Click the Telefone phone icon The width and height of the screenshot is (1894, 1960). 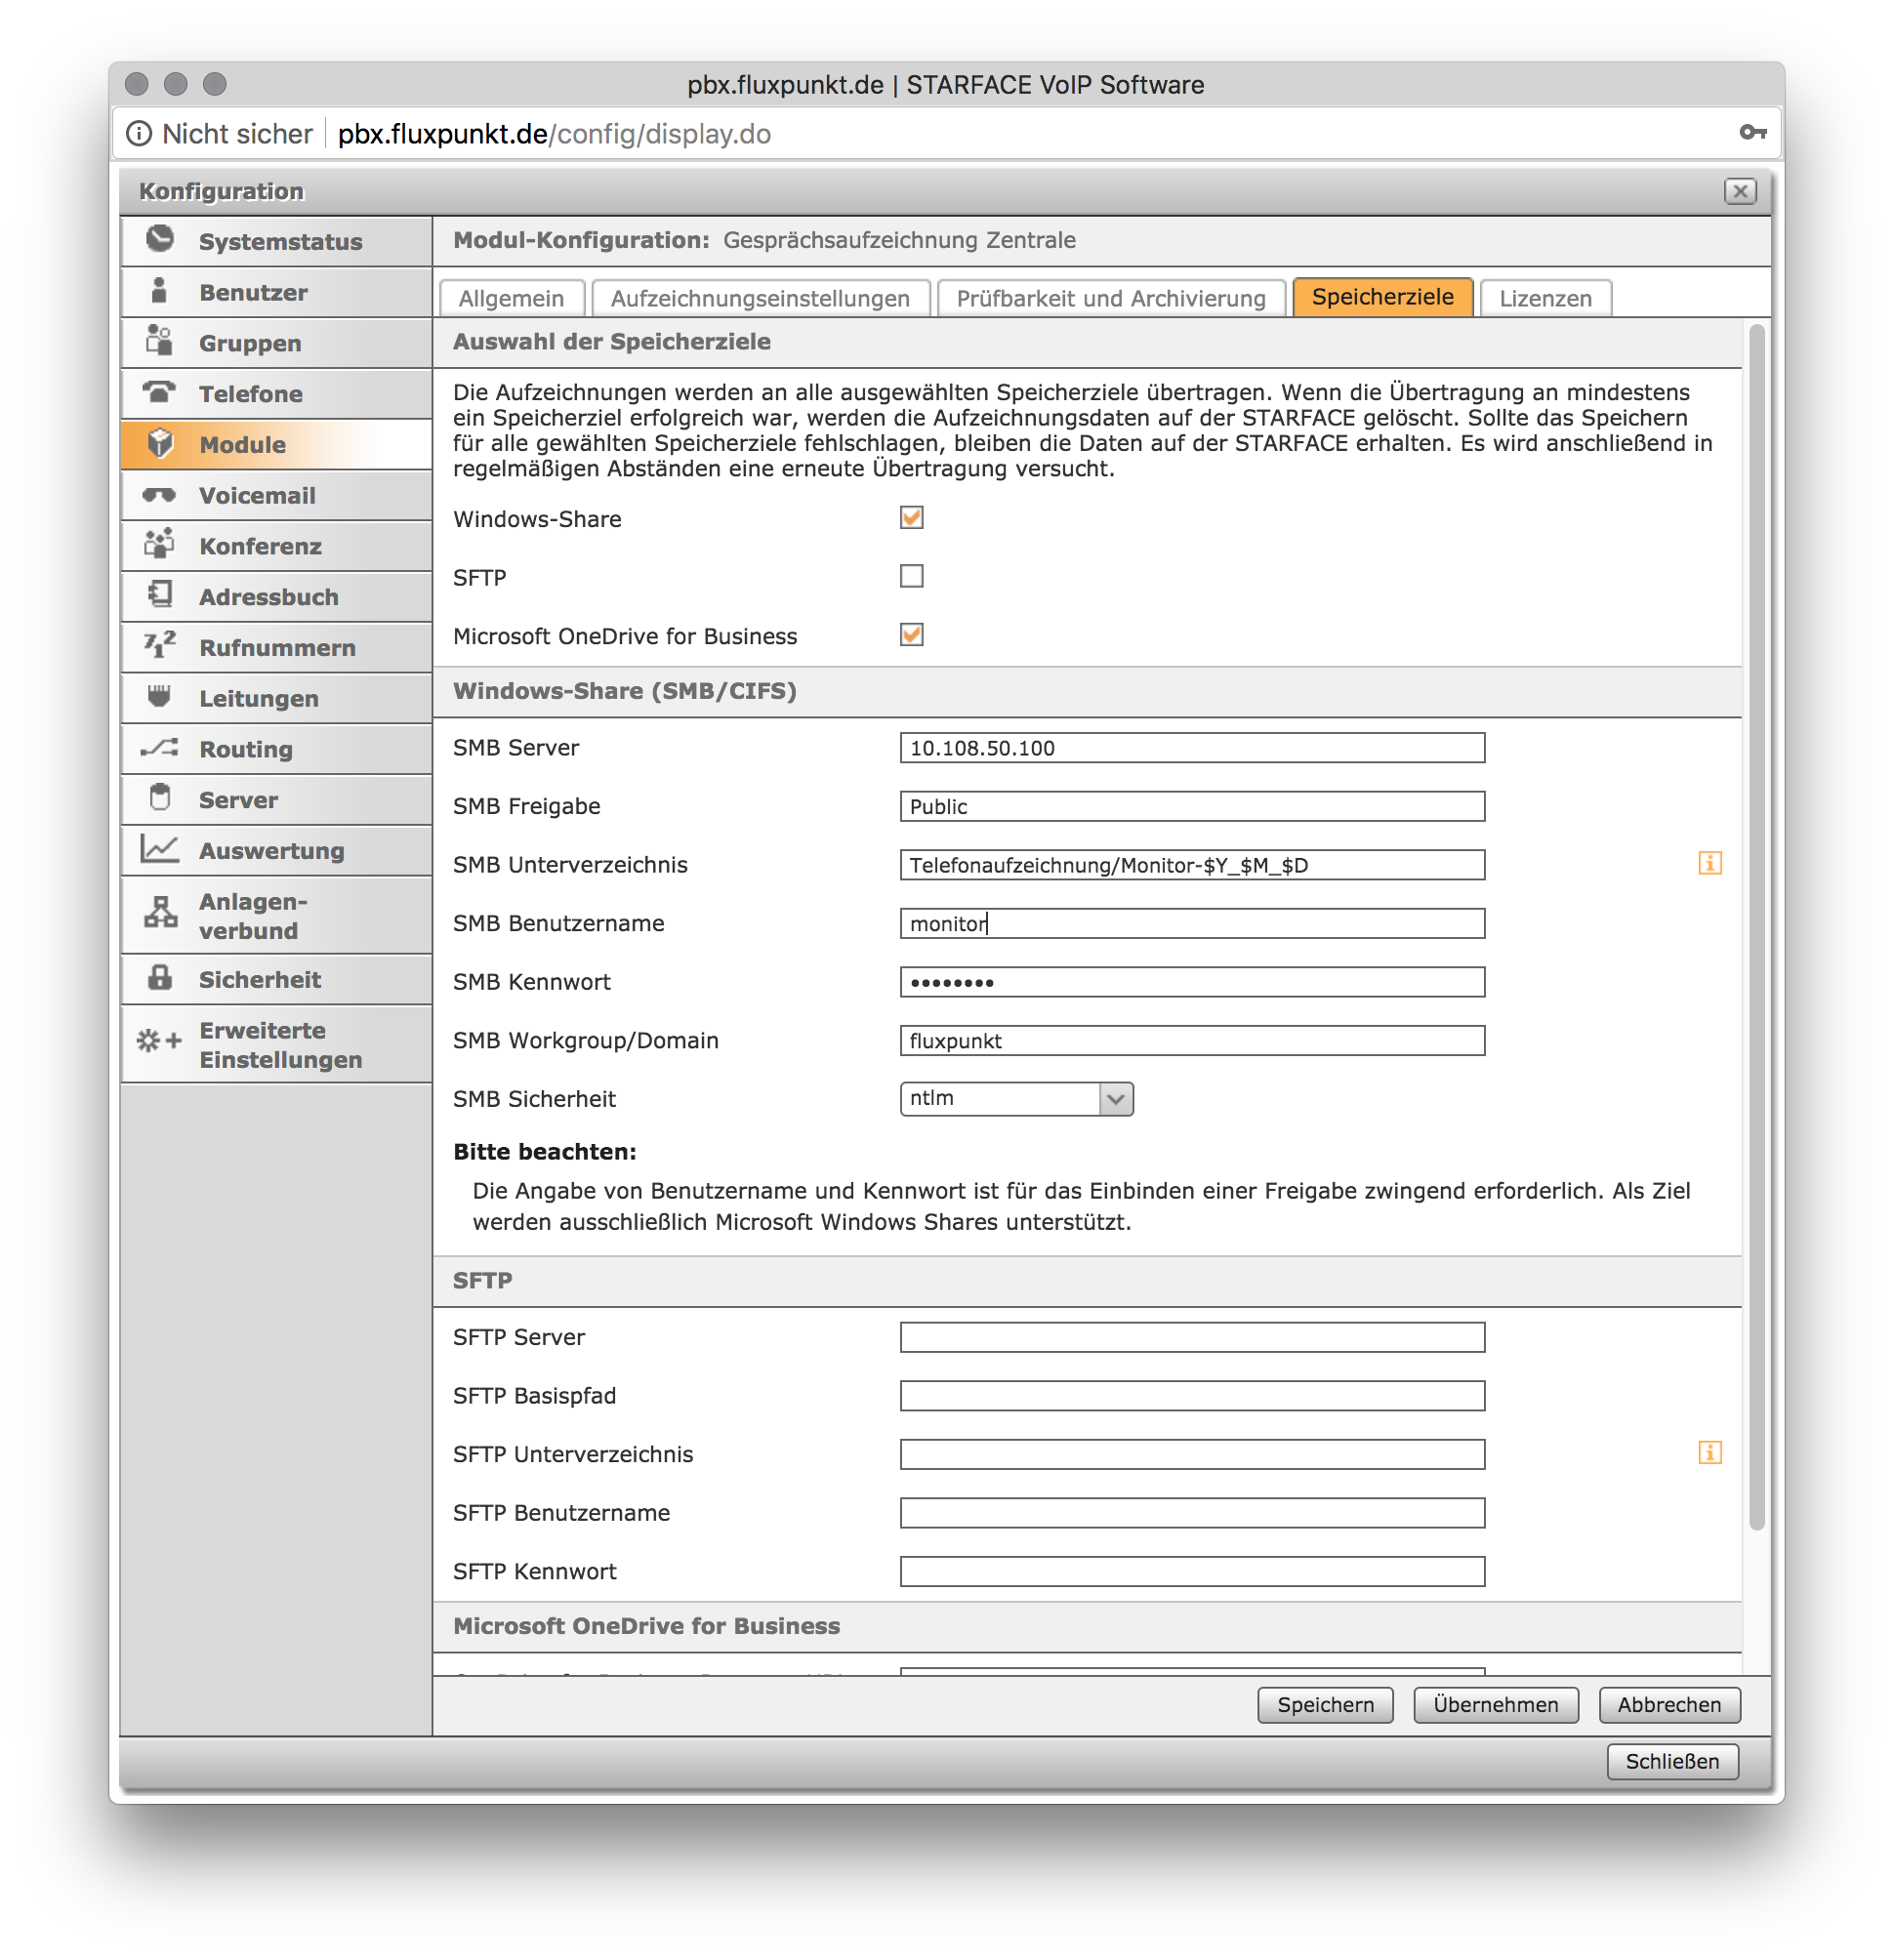pos(159,392)
